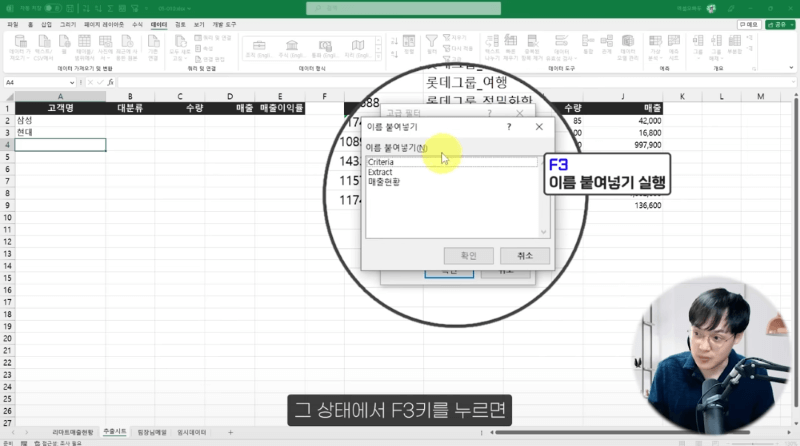
Task: Click the Filter (필터) funnel icon
Action: (x=432, y=45)
